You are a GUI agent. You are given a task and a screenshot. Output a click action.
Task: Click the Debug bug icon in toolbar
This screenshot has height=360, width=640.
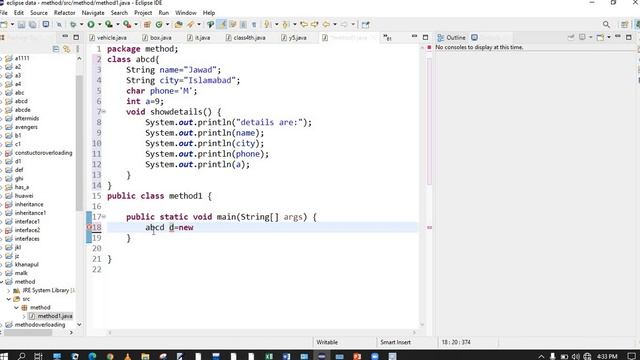pyautogui.click(x=73, y=24)
